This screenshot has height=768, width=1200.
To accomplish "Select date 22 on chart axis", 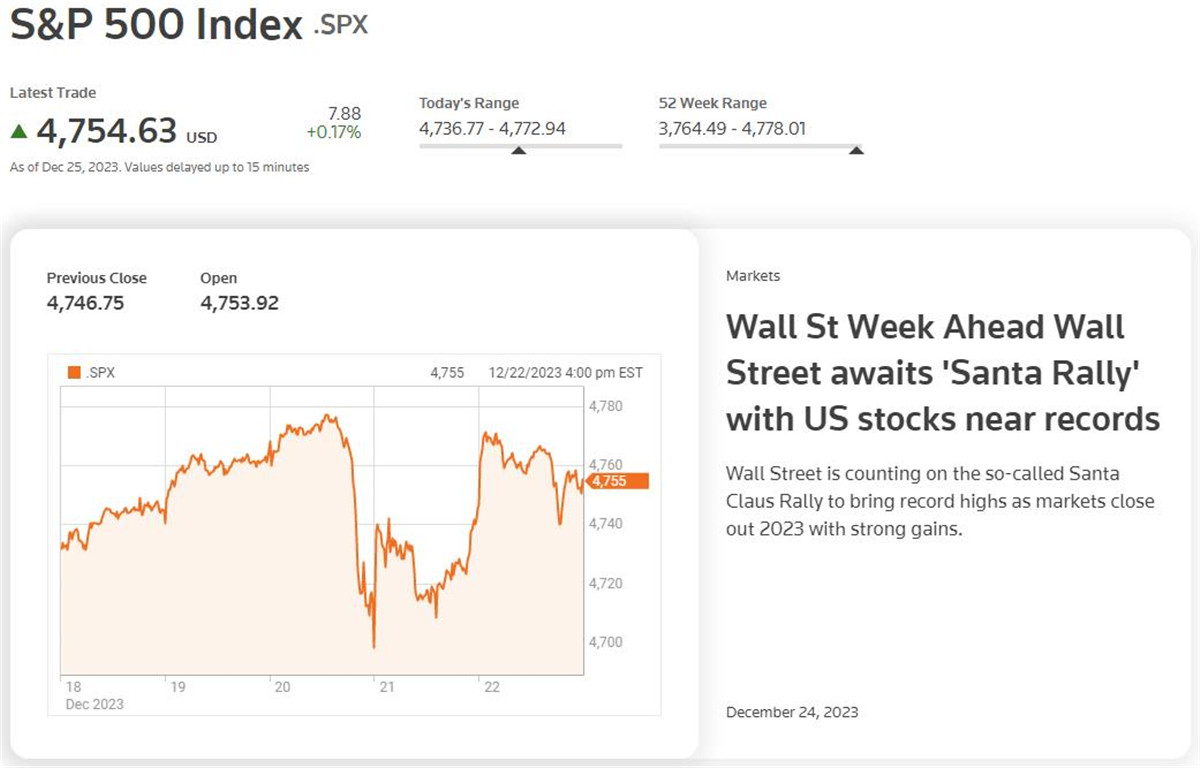I will coord(491,687).
